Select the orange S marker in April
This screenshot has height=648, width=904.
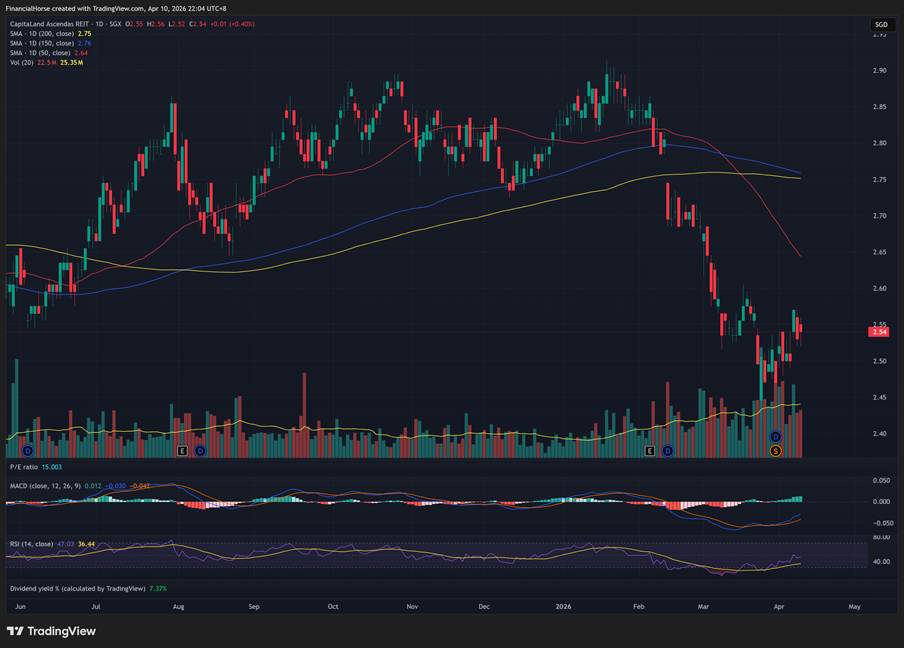tap(775, 452)
